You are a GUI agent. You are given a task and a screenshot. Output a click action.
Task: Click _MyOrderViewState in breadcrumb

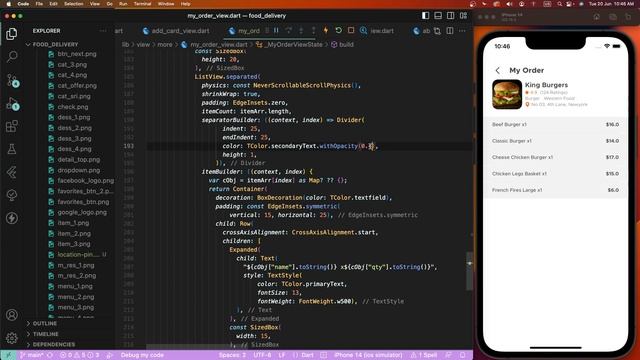(x=294, y=44)
